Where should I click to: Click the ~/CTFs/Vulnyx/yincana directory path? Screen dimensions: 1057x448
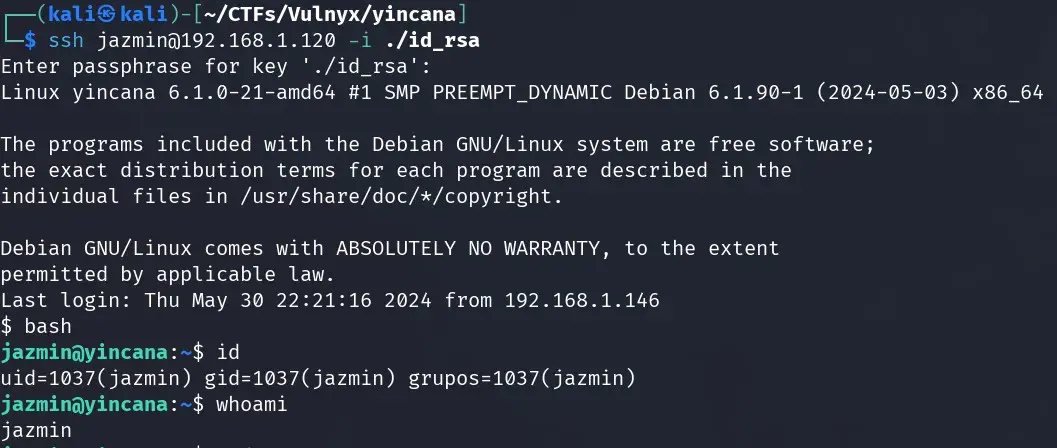pos(330,13)
